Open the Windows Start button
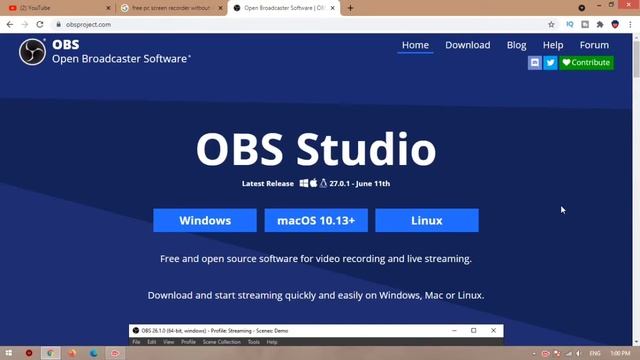 pos(9,353)
